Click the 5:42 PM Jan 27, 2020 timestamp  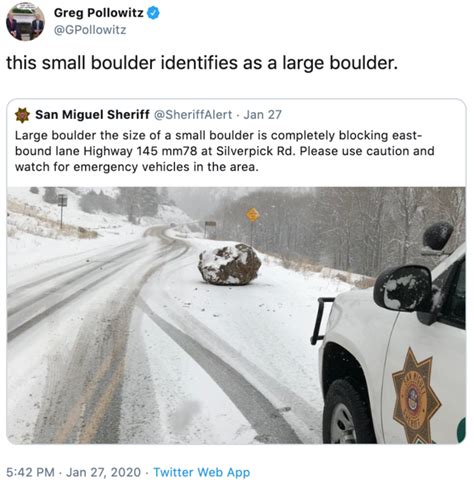coord(73,472)
